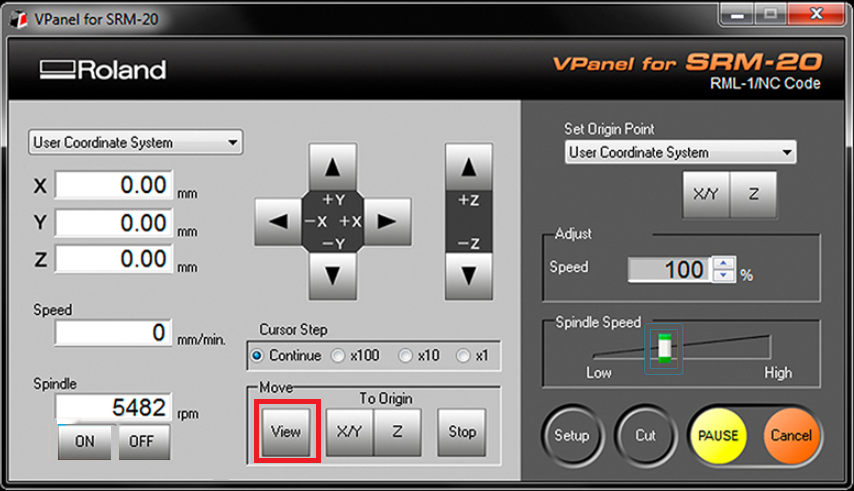Viewport: 854px width, 491px height.
Task: Click the VPanel app icon in title bar
Action: click(x=19, y=19)
